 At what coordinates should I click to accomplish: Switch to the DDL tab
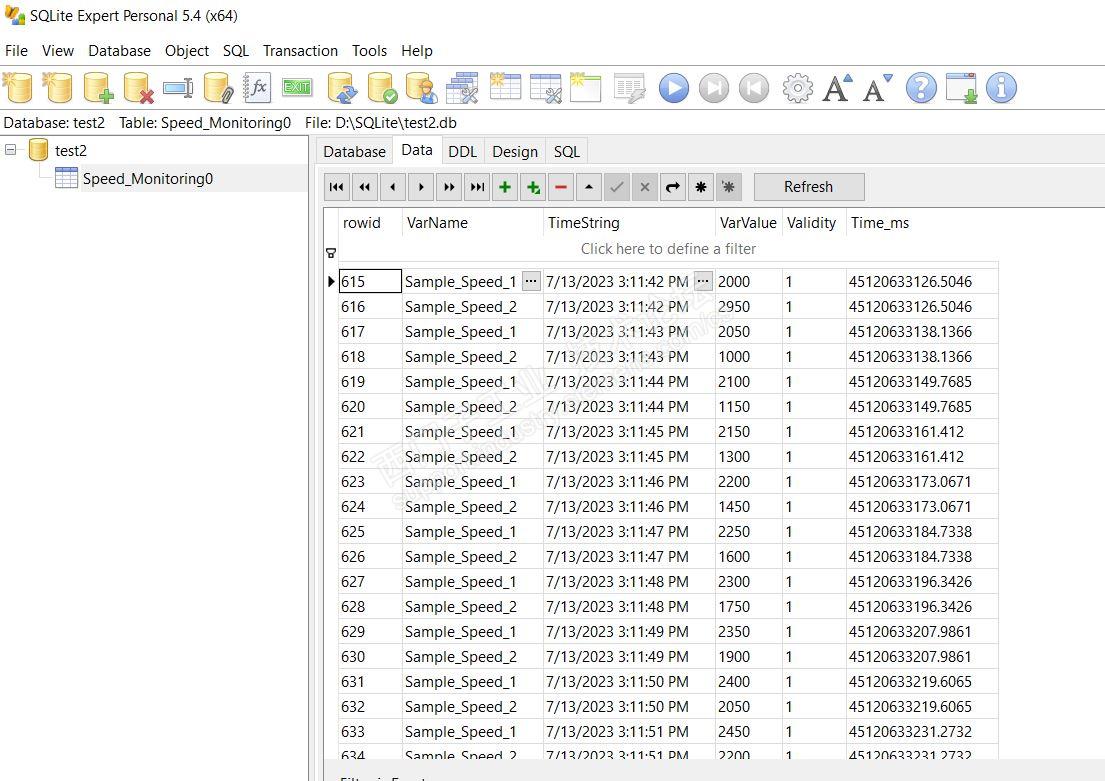point(462,152)
